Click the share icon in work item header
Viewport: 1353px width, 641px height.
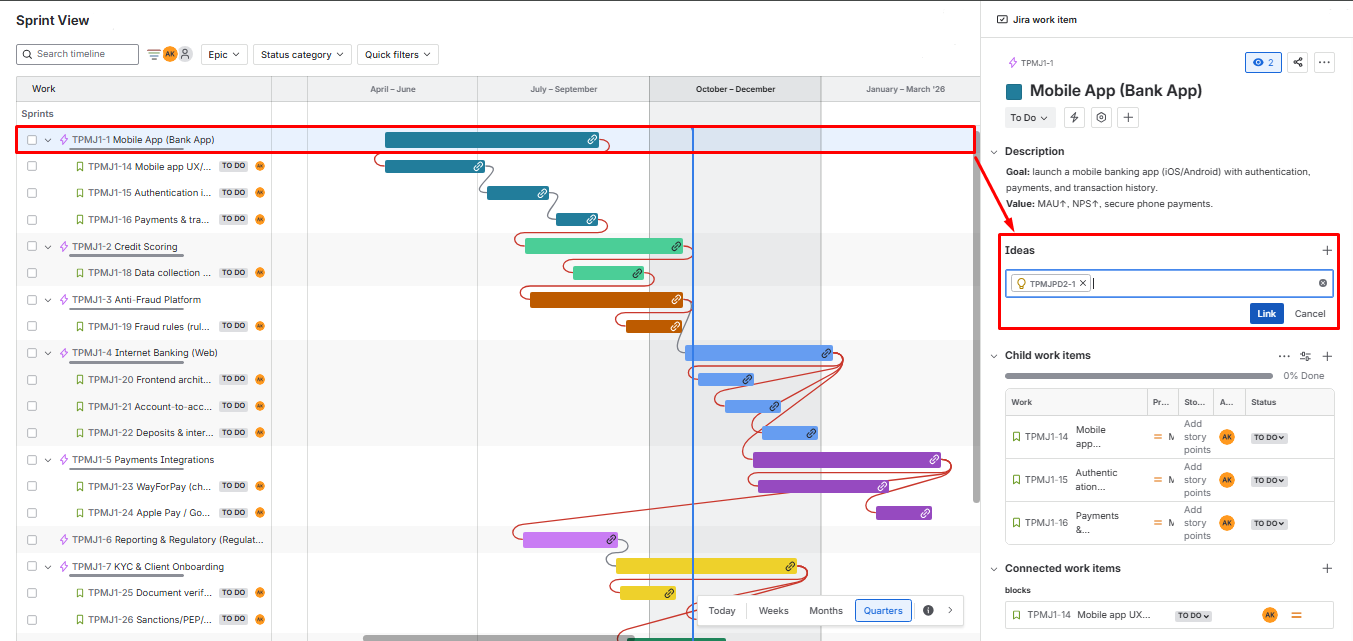(x=1297, y=63)
